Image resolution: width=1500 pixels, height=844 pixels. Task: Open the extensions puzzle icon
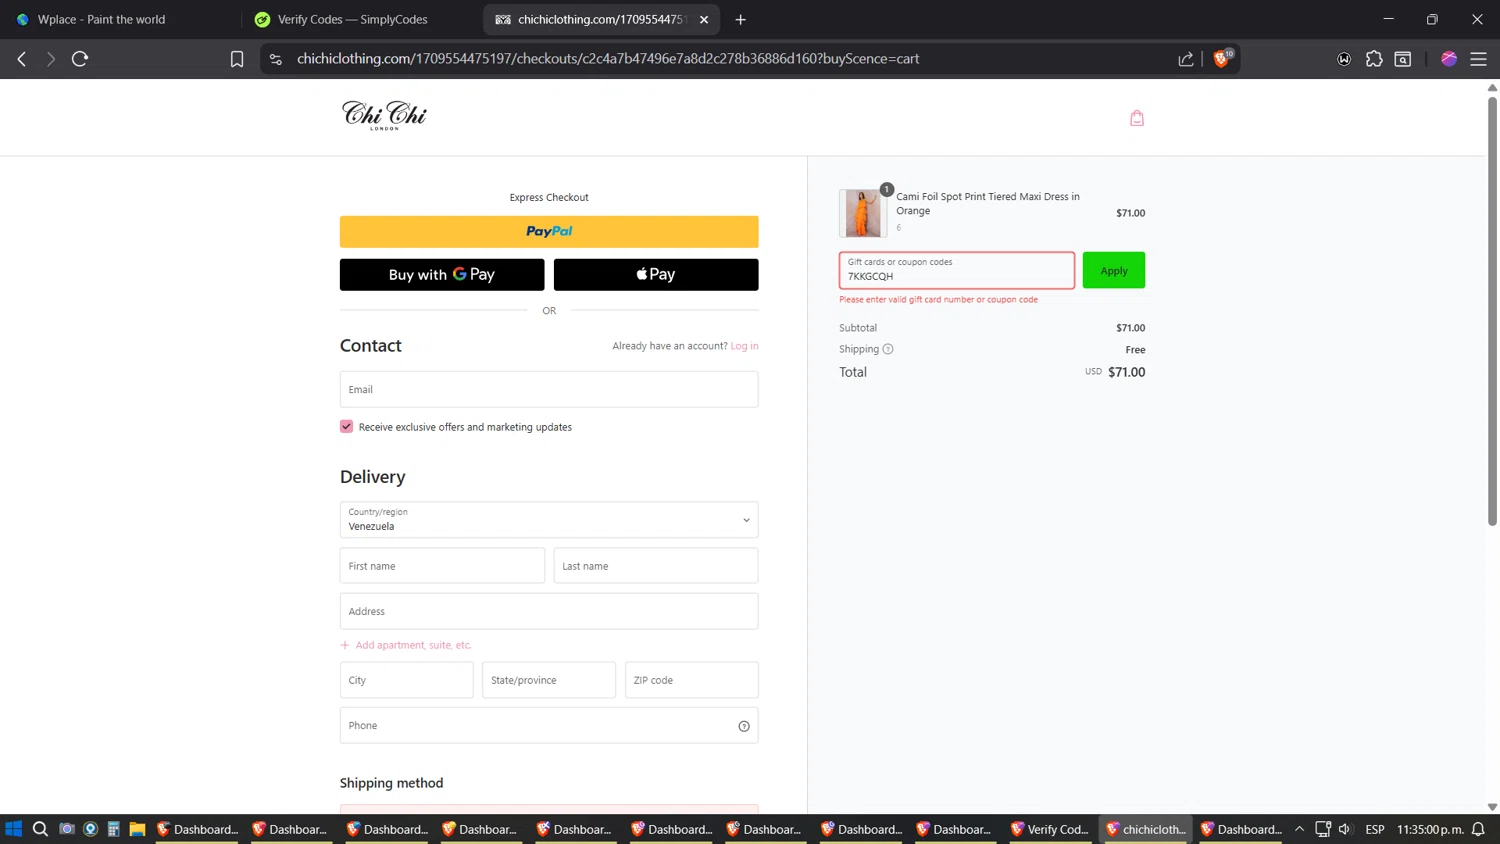tap(1374, 59)
